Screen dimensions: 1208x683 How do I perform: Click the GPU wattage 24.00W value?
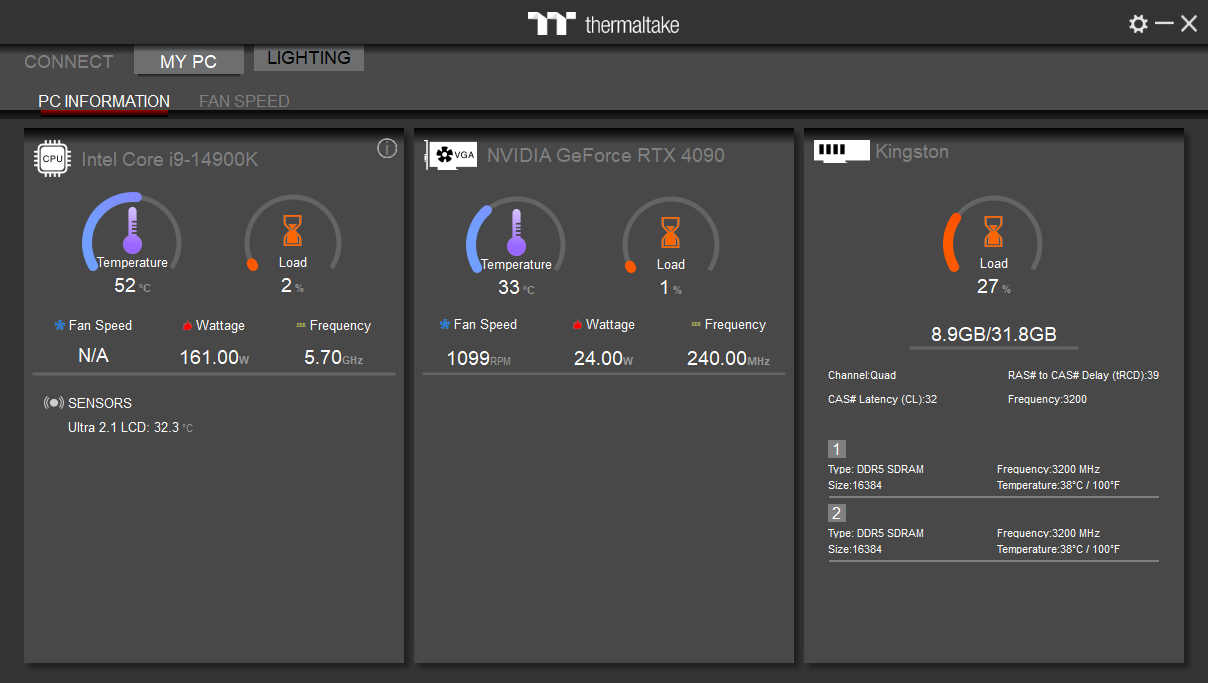pyautogui.click(x=604, y=358)
